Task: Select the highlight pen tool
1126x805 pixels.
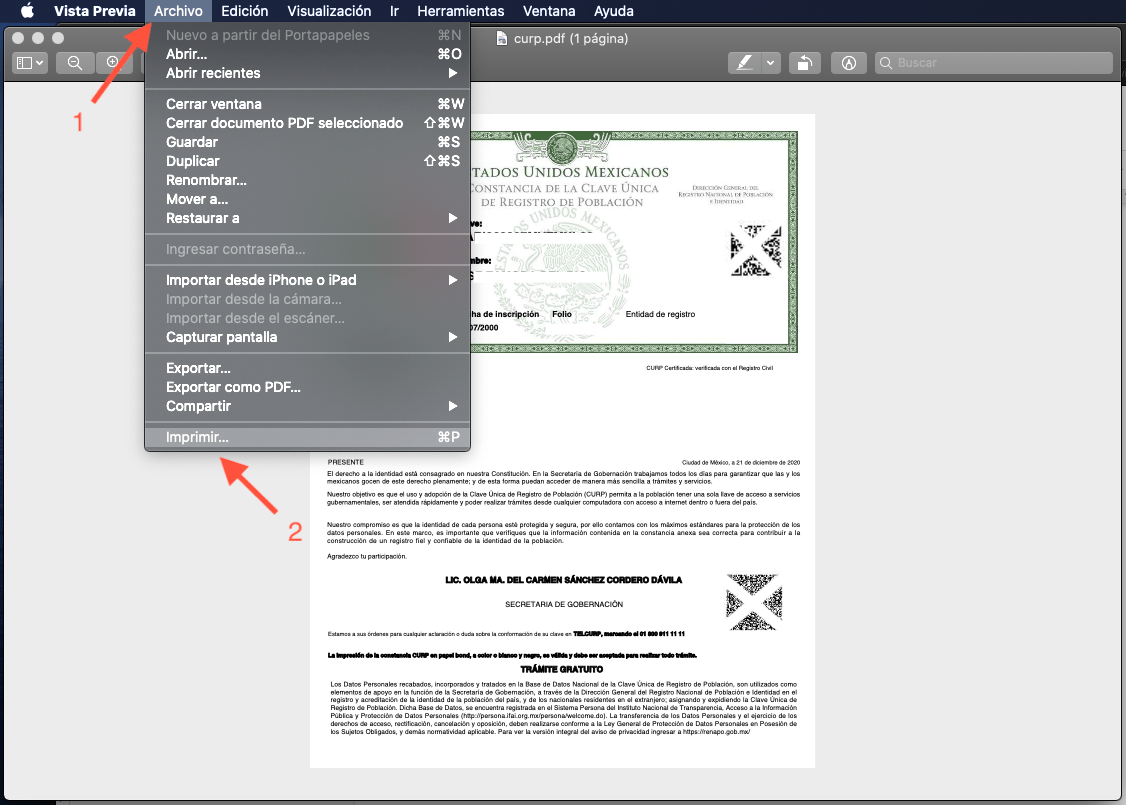Action: pos(743,63)
